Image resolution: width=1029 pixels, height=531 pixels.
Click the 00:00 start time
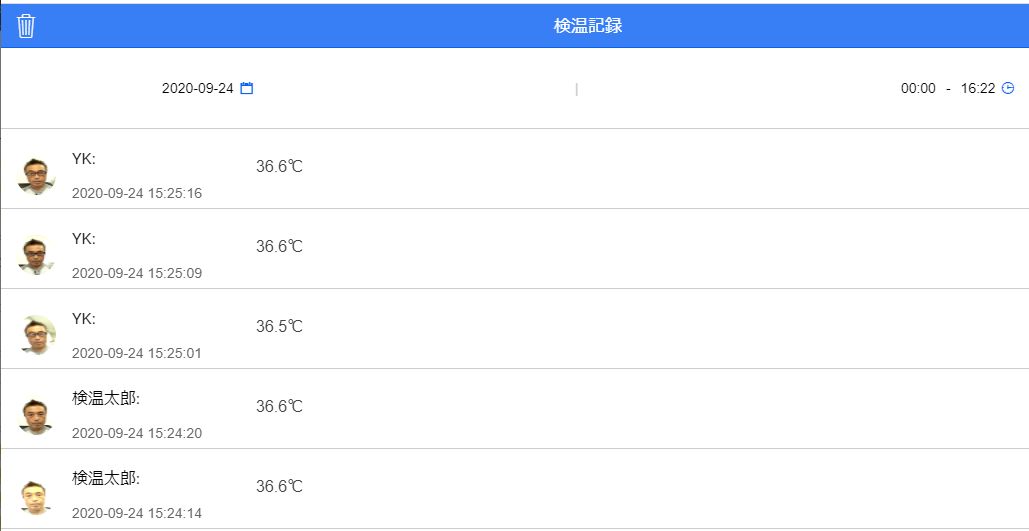[918, 89]
